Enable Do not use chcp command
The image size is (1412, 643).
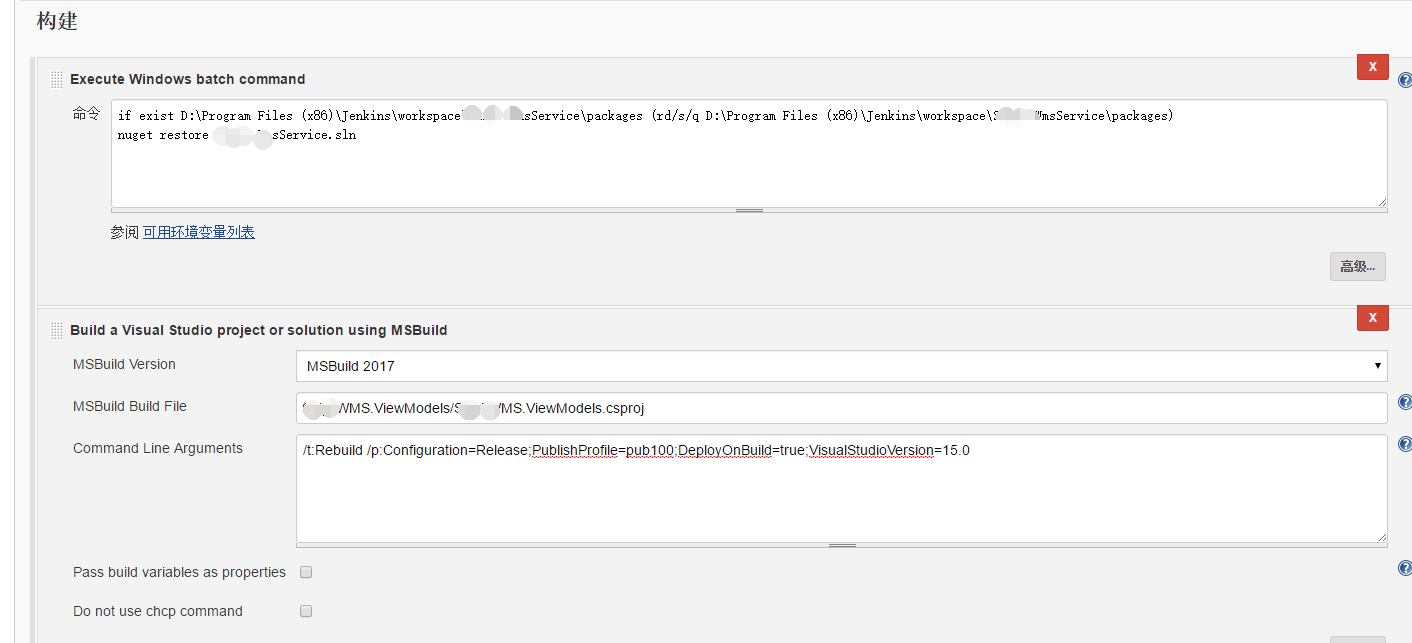(307, 611)
